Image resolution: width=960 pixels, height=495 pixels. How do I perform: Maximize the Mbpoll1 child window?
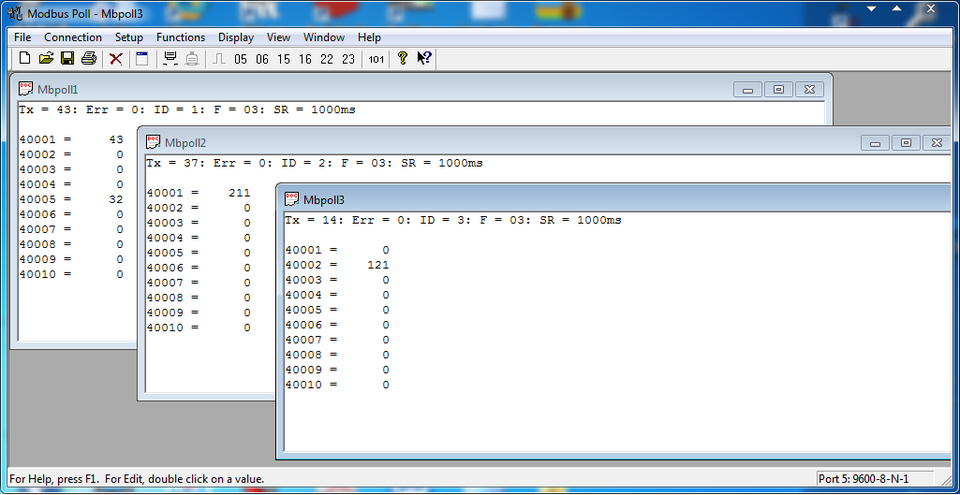(779, 89)
